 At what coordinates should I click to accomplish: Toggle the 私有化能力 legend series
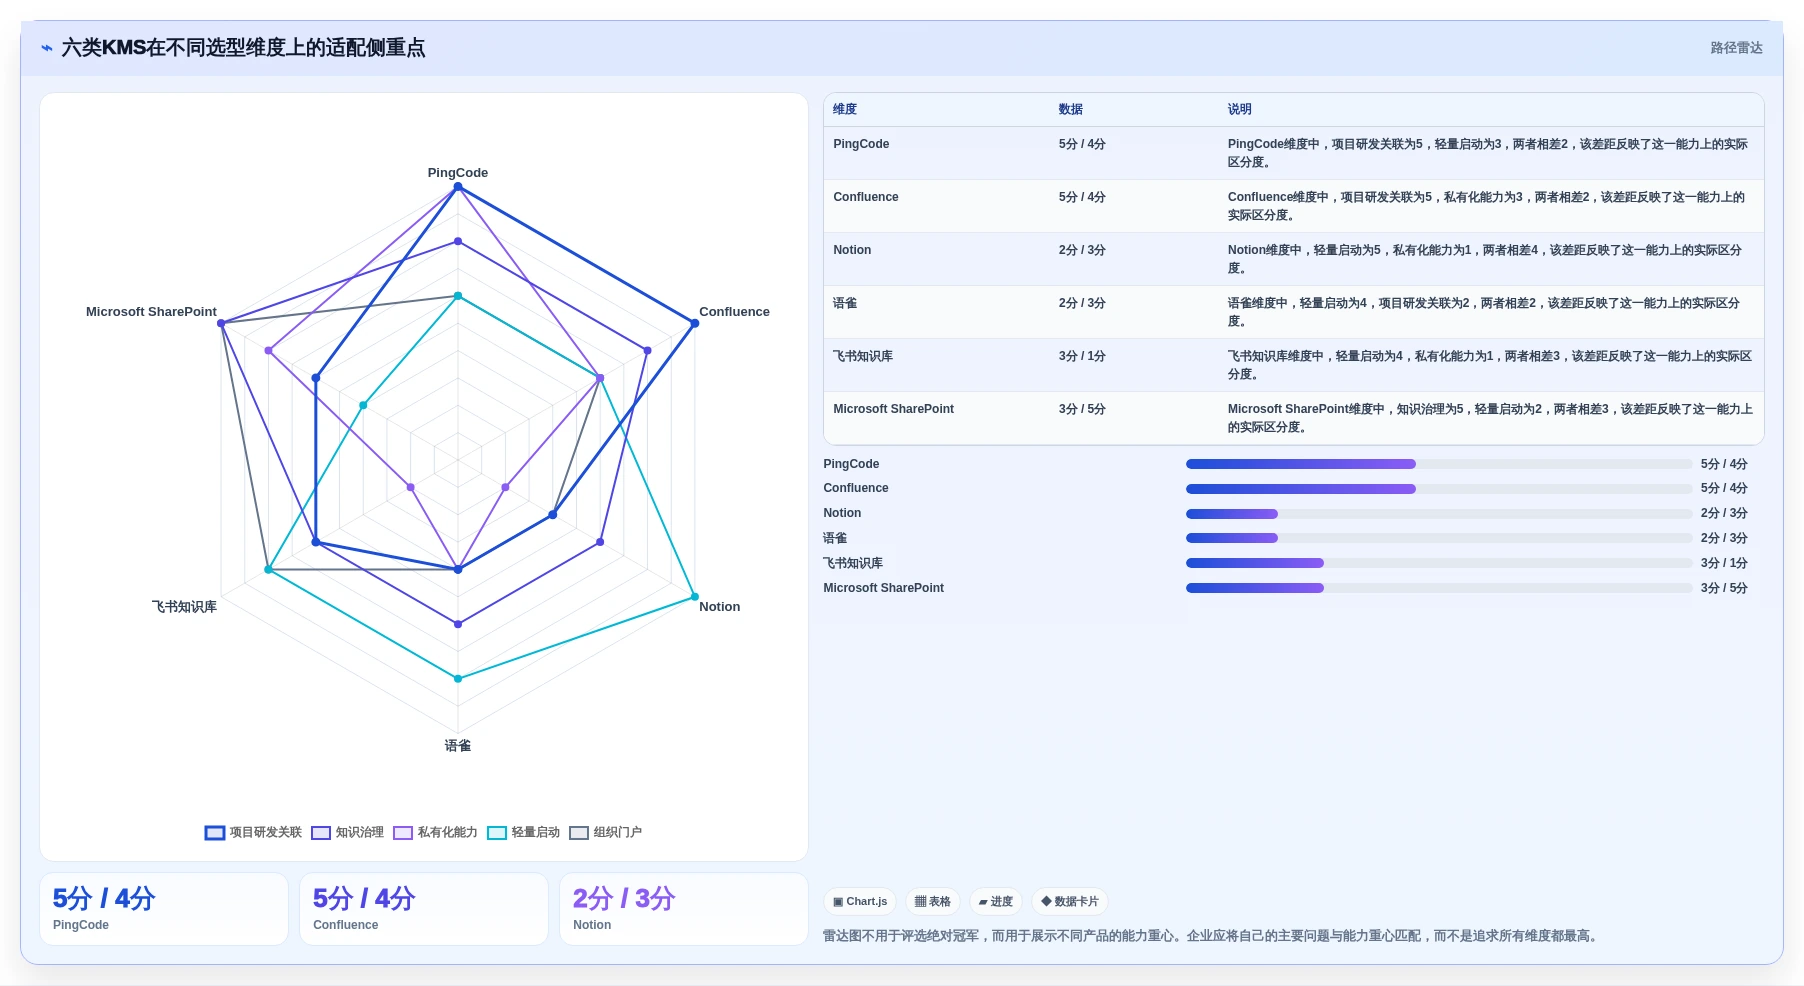click(435, 832)
